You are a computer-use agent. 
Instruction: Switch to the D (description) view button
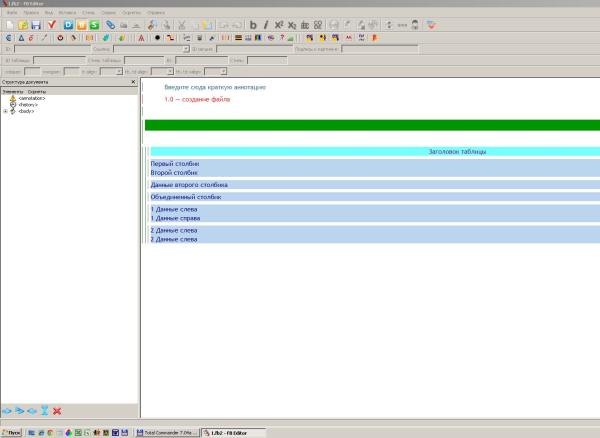(x=67, y=24)
